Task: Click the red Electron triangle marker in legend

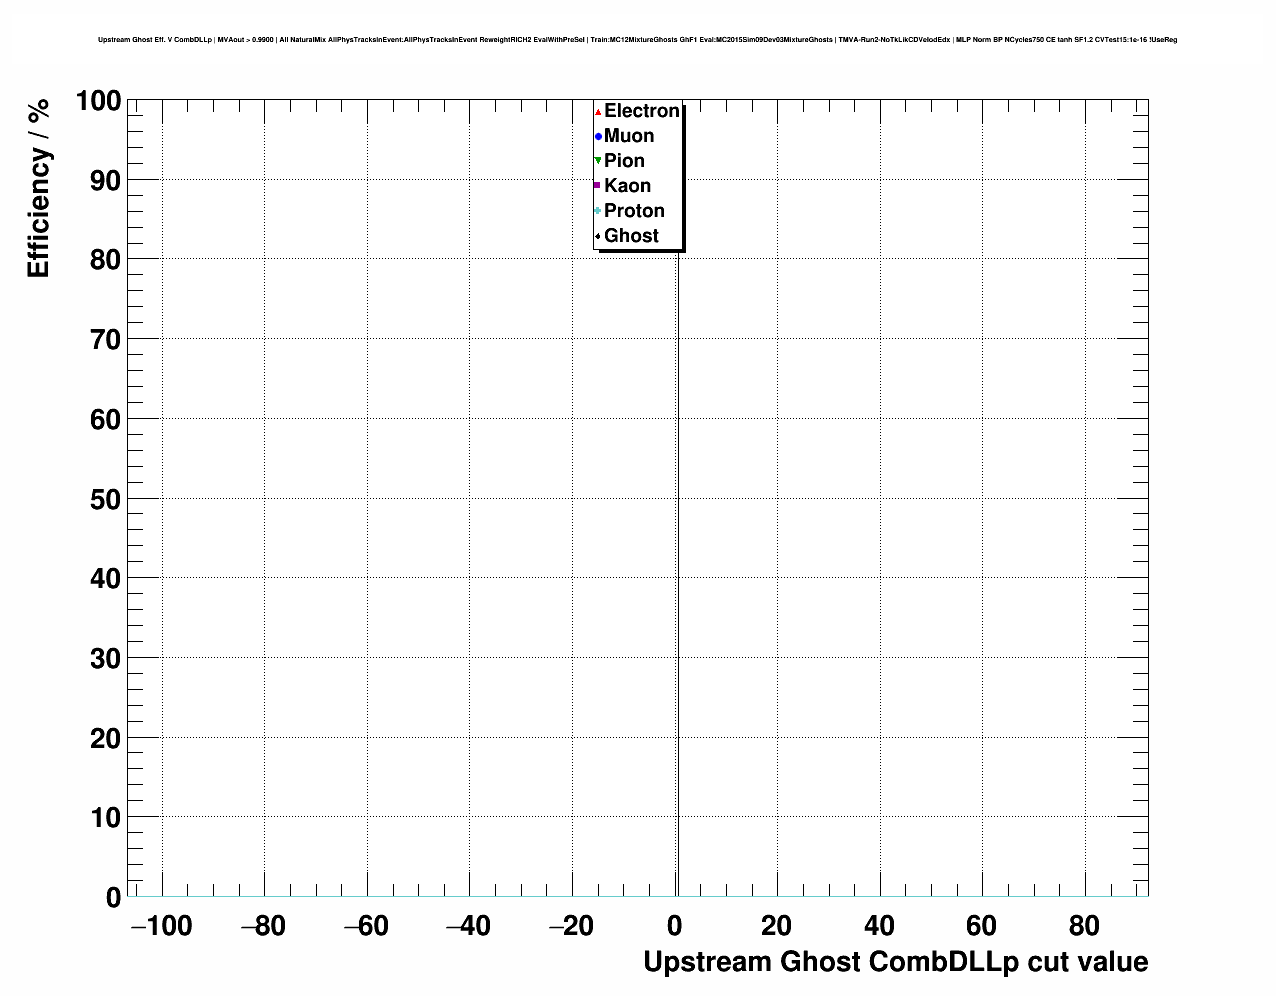Action: 598,112
